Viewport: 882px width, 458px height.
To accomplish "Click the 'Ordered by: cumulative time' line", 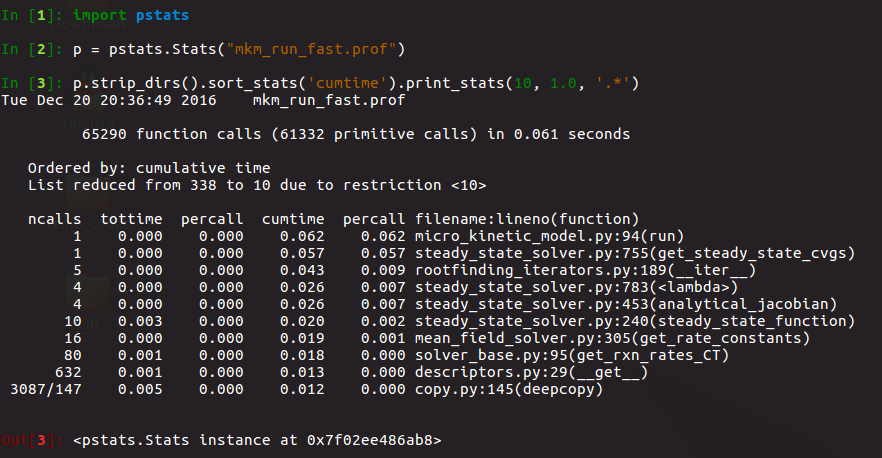I will [149, 168].
